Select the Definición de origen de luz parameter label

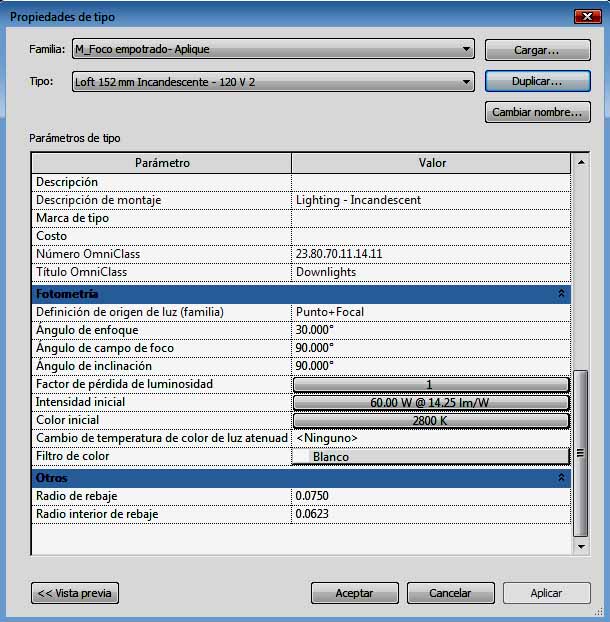130,312
